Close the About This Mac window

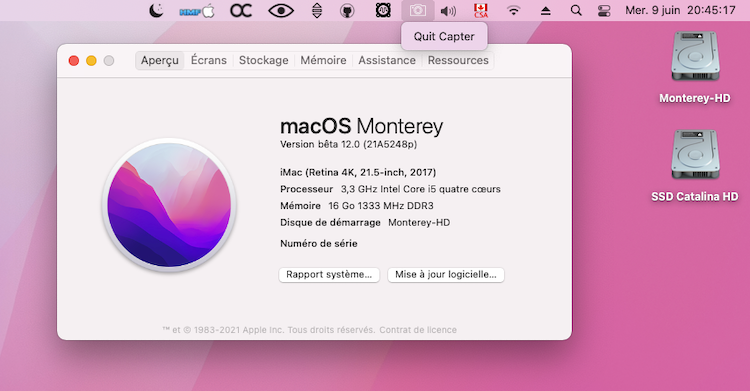tap(74, 61)
